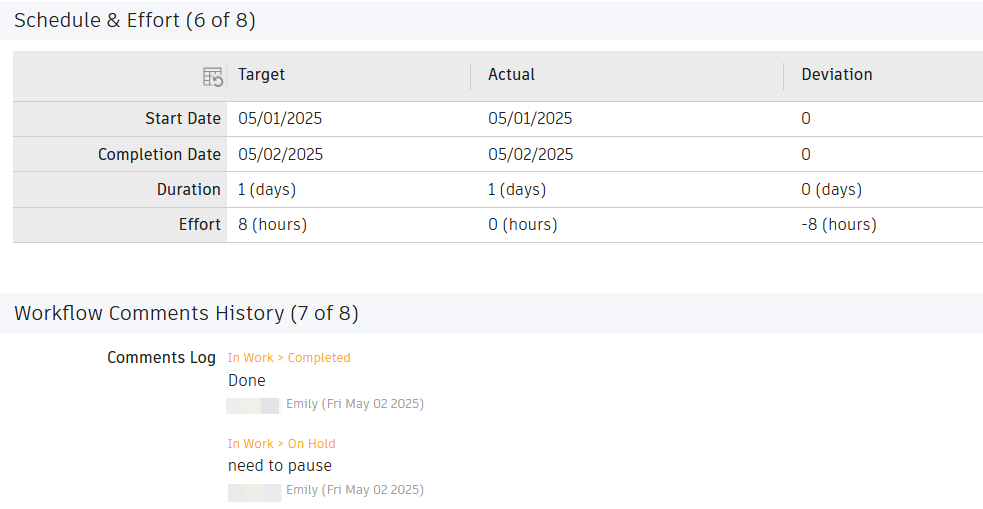Click the Duration target cell

[267, 190]
